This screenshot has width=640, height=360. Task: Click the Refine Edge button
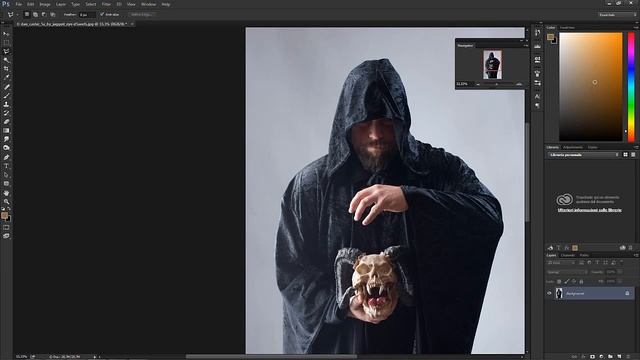pos(142,14)
